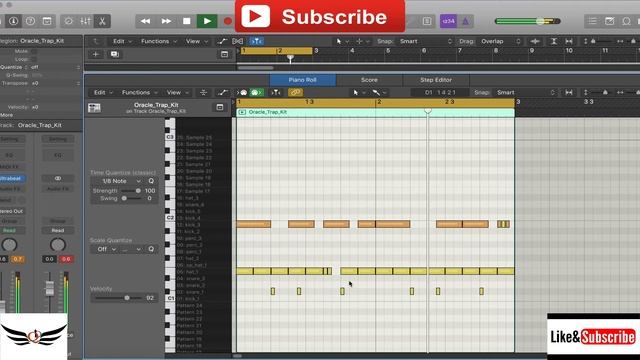
Task: Click the Fast Forward transport button
Action: (x=166, y=21)
